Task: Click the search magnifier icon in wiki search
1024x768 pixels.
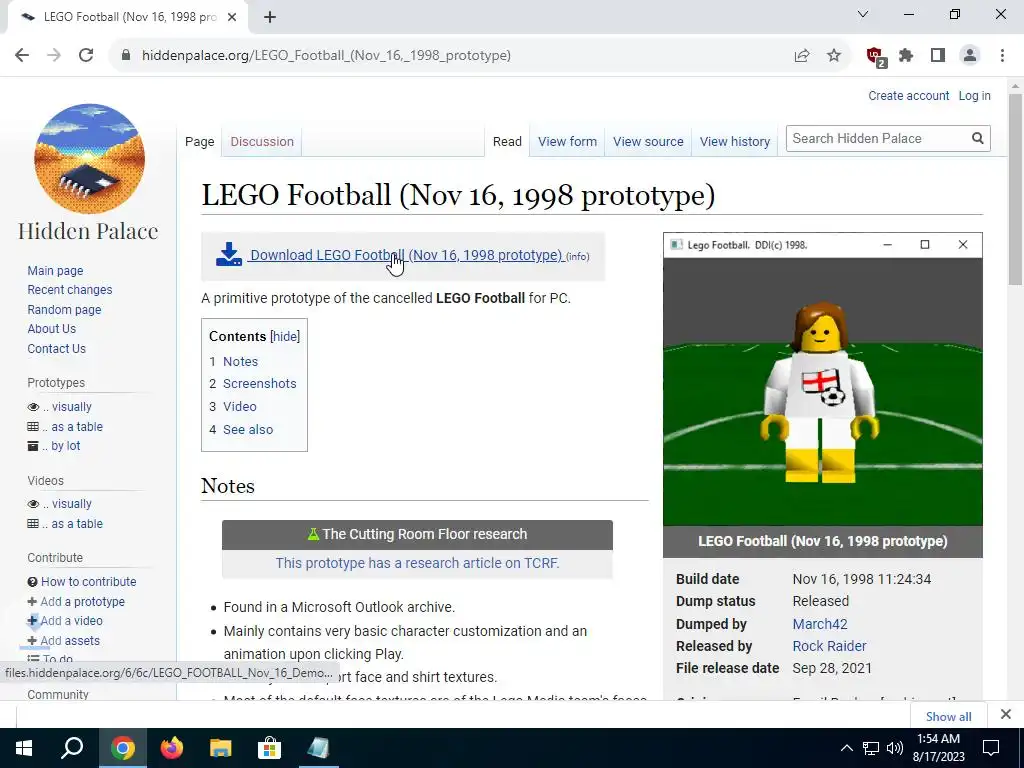Action: 978,138
